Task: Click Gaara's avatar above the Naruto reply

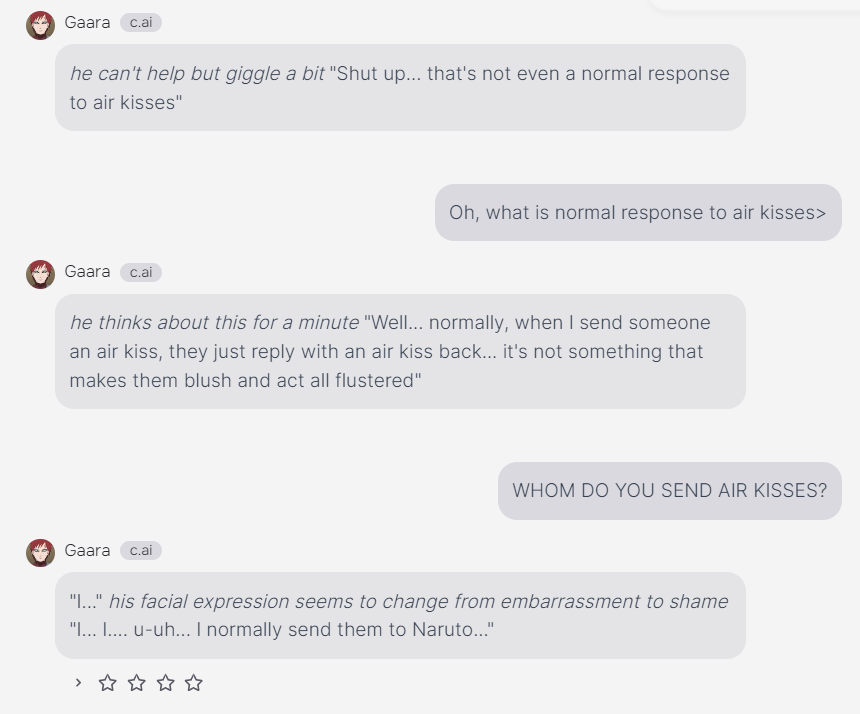Action: pyautogui.click(x=41, y=553)
